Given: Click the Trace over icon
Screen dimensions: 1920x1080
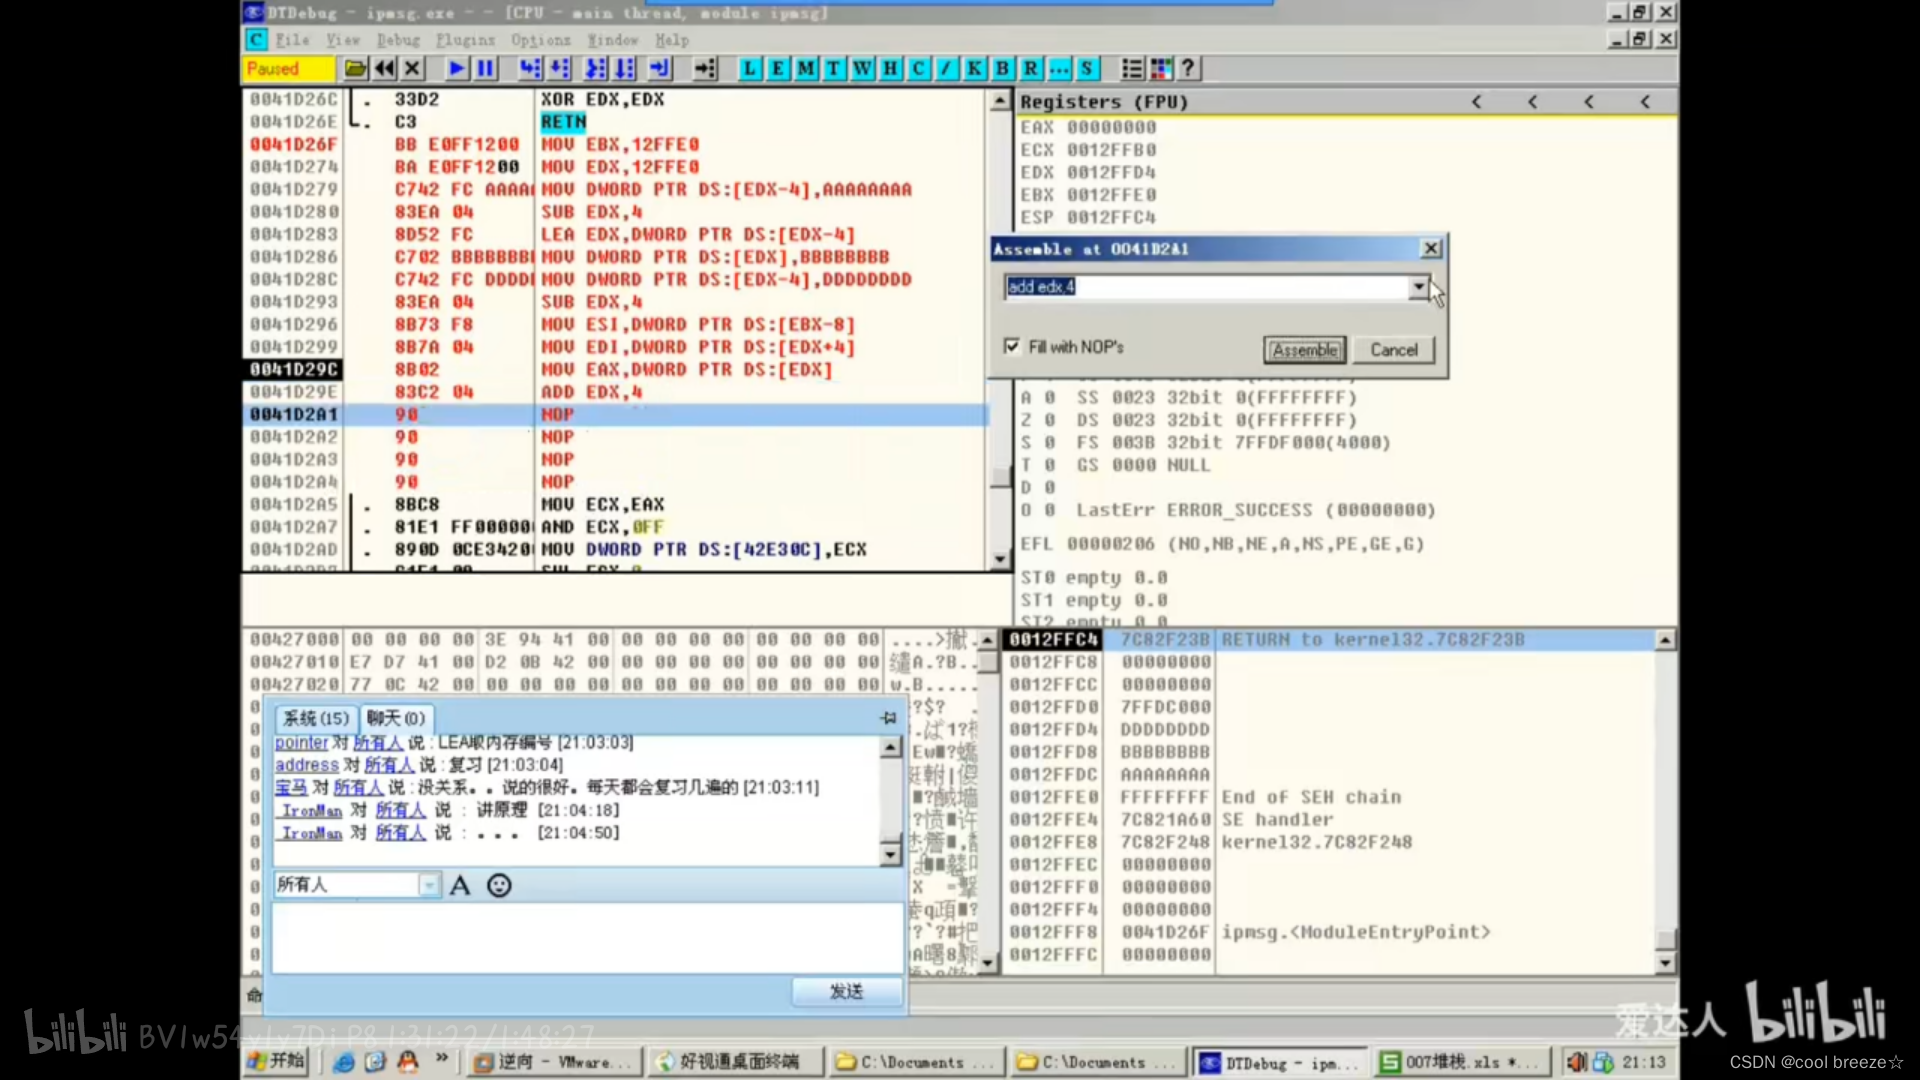Looking at the screenshot, I should [x=625, y=68].
